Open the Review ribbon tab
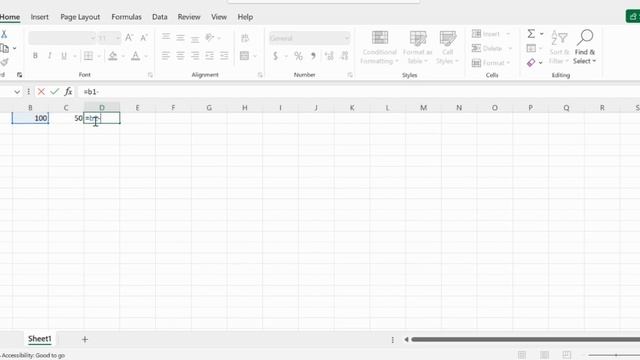640x360 pixels. click(x=189, y=17)
